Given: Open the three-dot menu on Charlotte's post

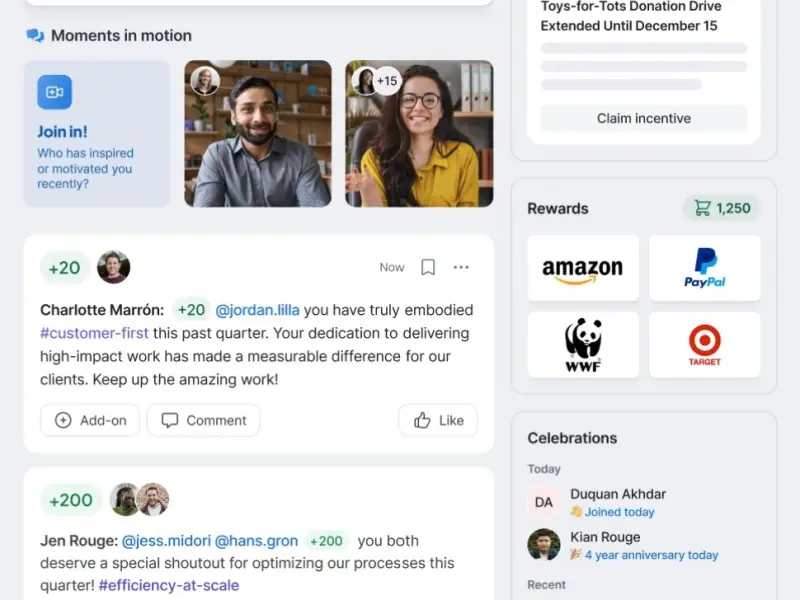Looking at the screenshot, I should pos(461,267).
